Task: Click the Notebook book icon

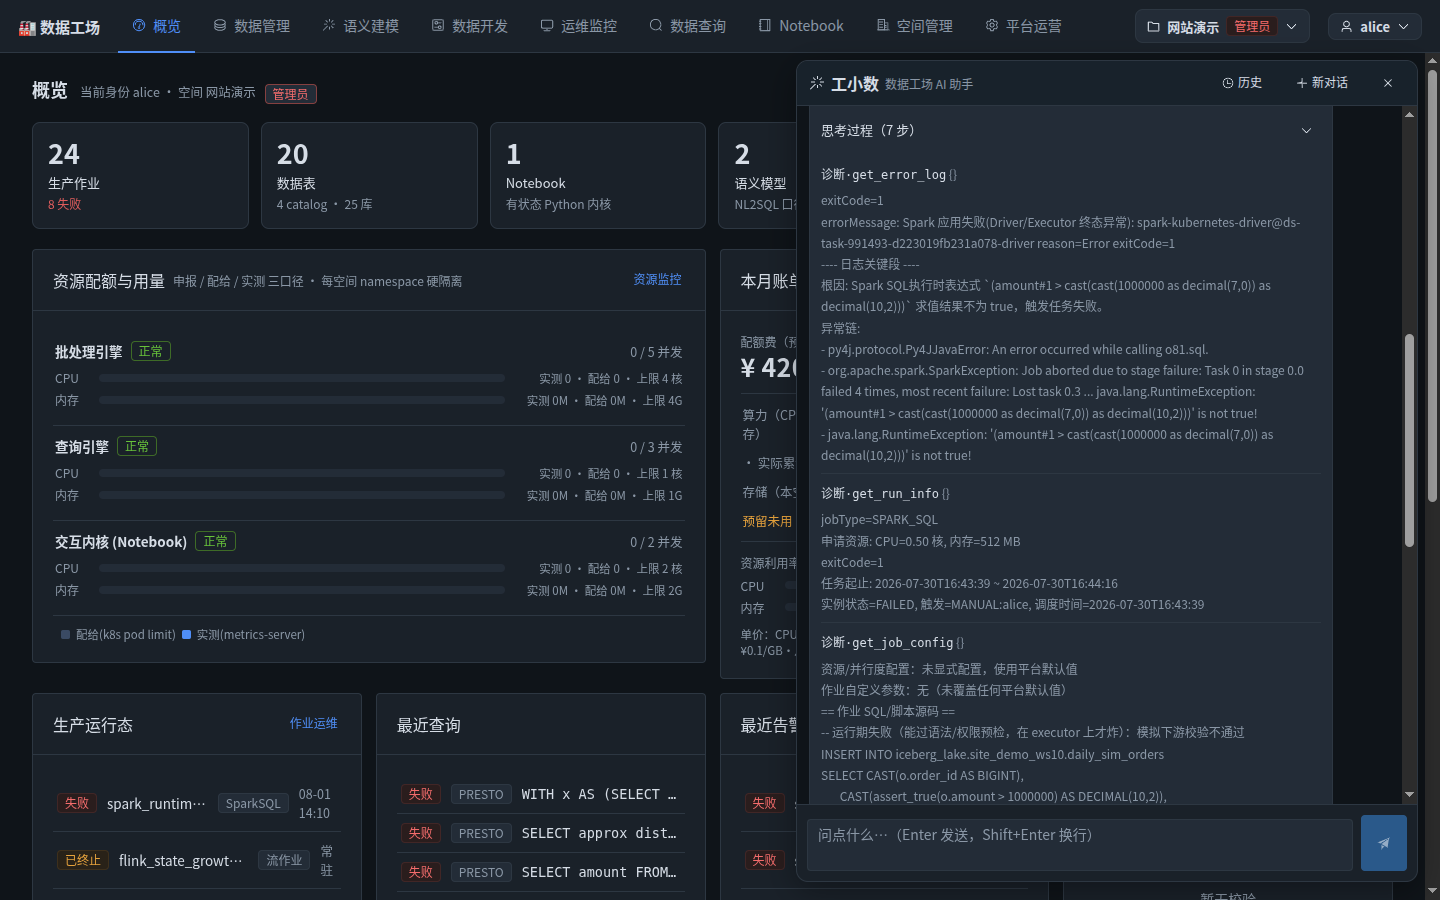Action: [x=765, y=26]
